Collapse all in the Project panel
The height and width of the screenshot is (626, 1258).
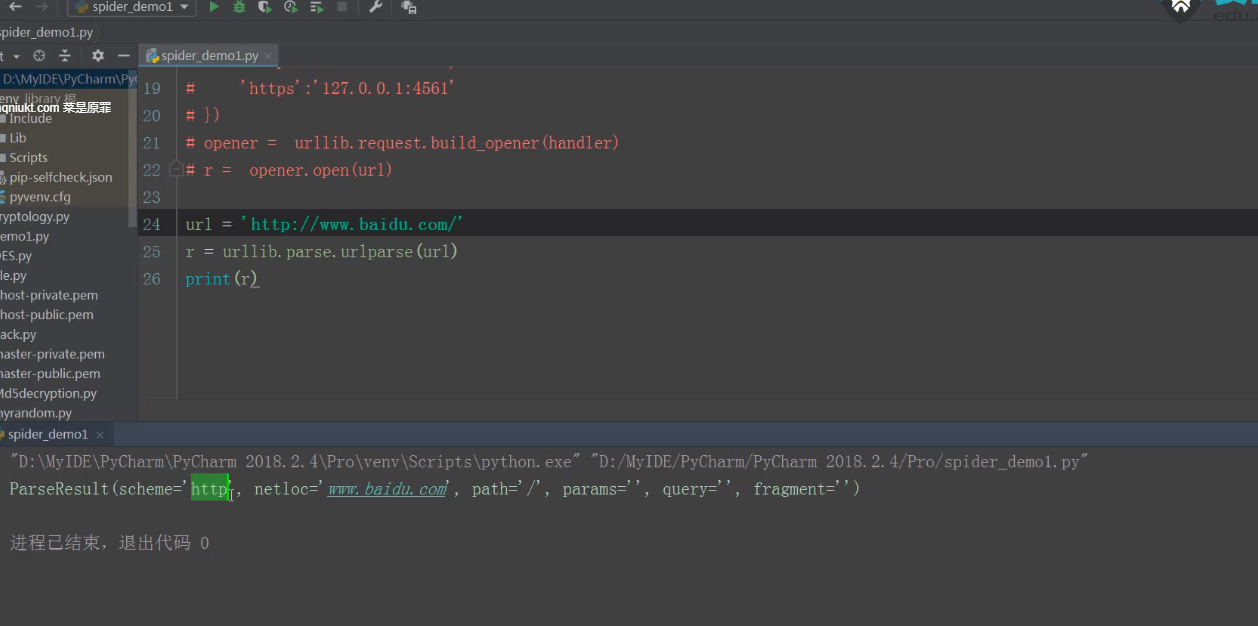pos(65,56)
